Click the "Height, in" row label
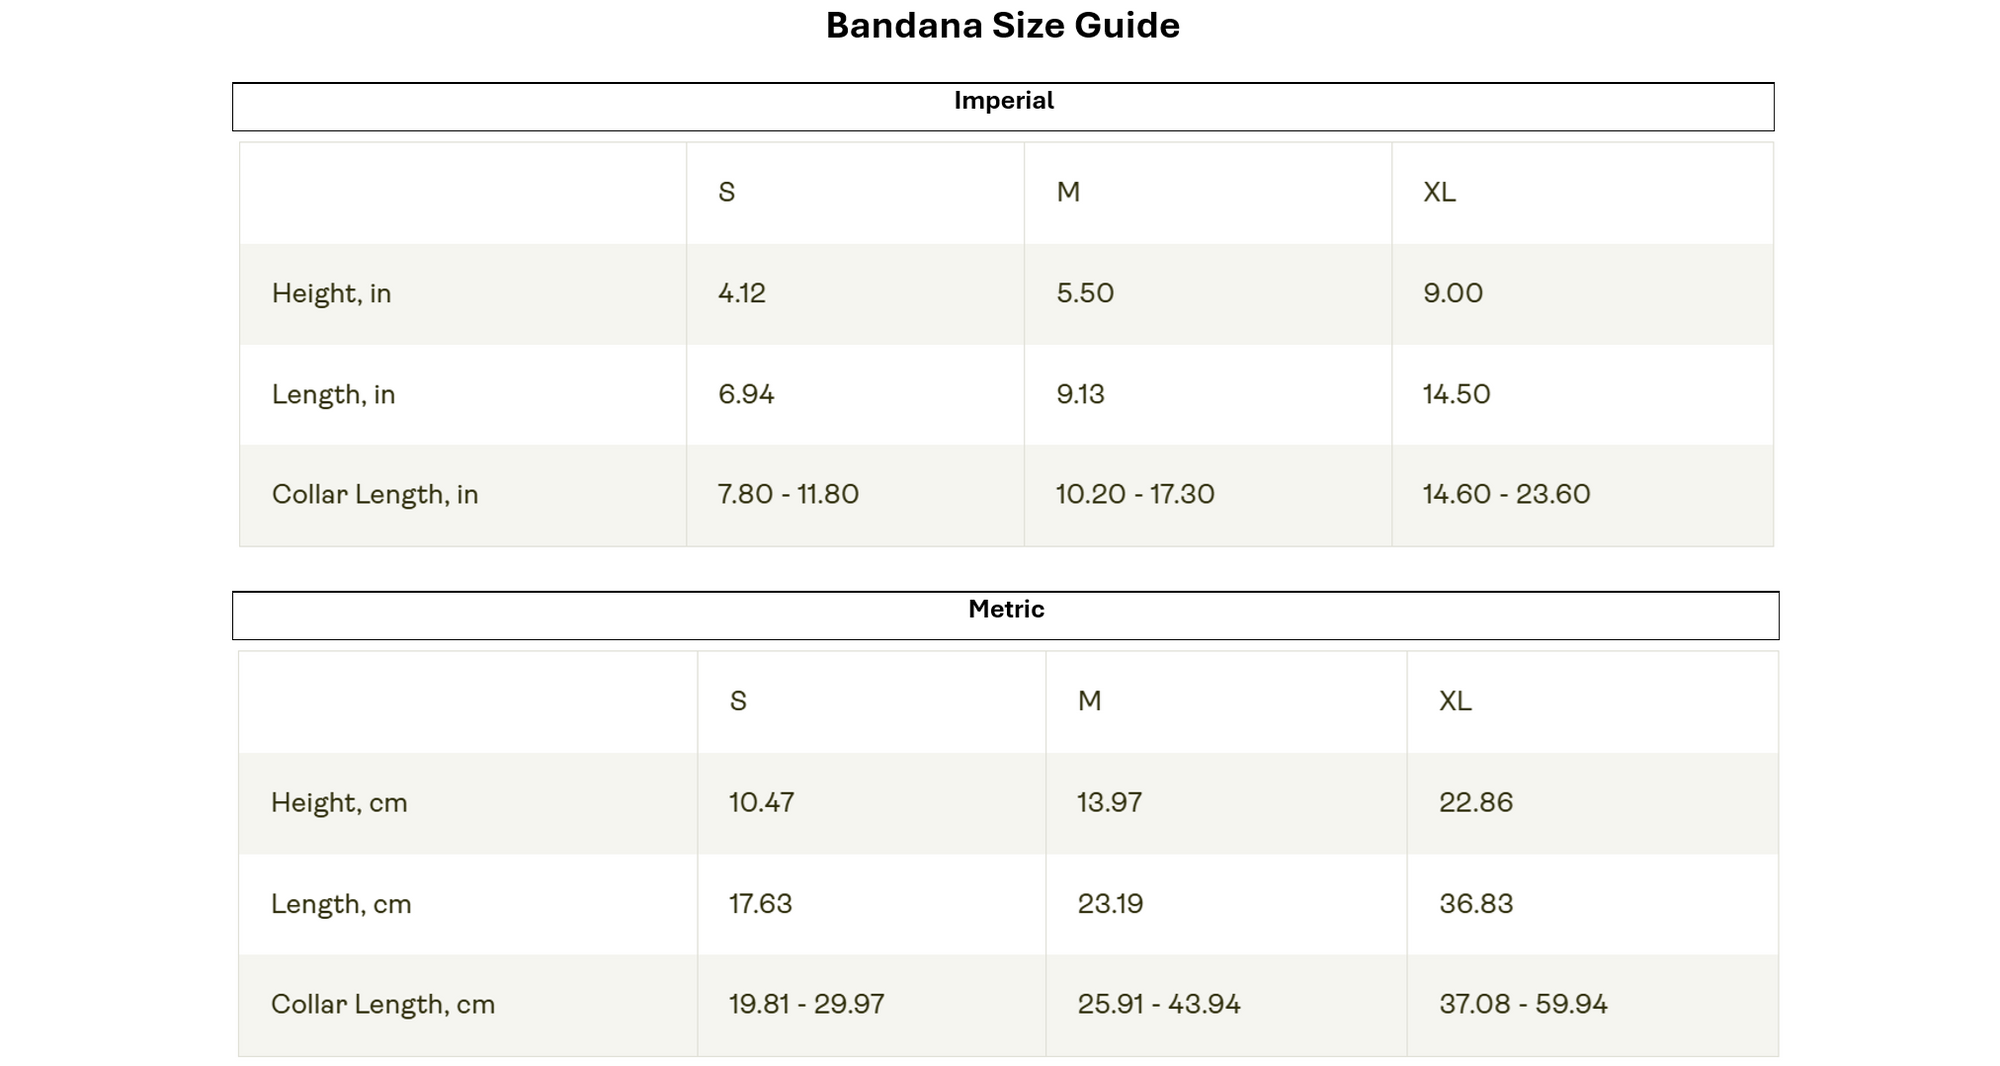The height and width of the screenshot is (1066, 2000). [331, 294]
